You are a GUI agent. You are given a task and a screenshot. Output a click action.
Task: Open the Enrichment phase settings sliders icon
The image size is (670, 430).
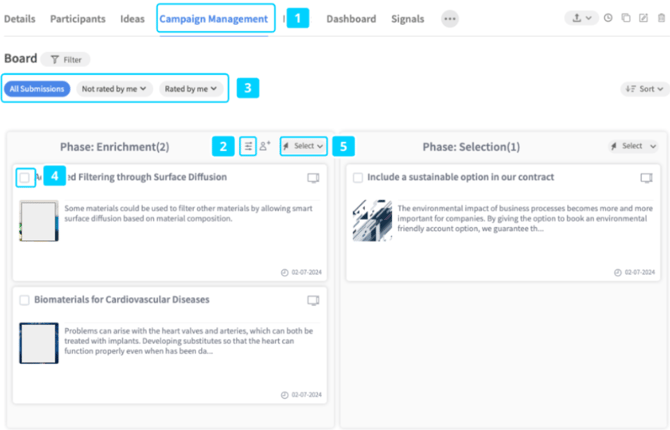coord(248,146)
